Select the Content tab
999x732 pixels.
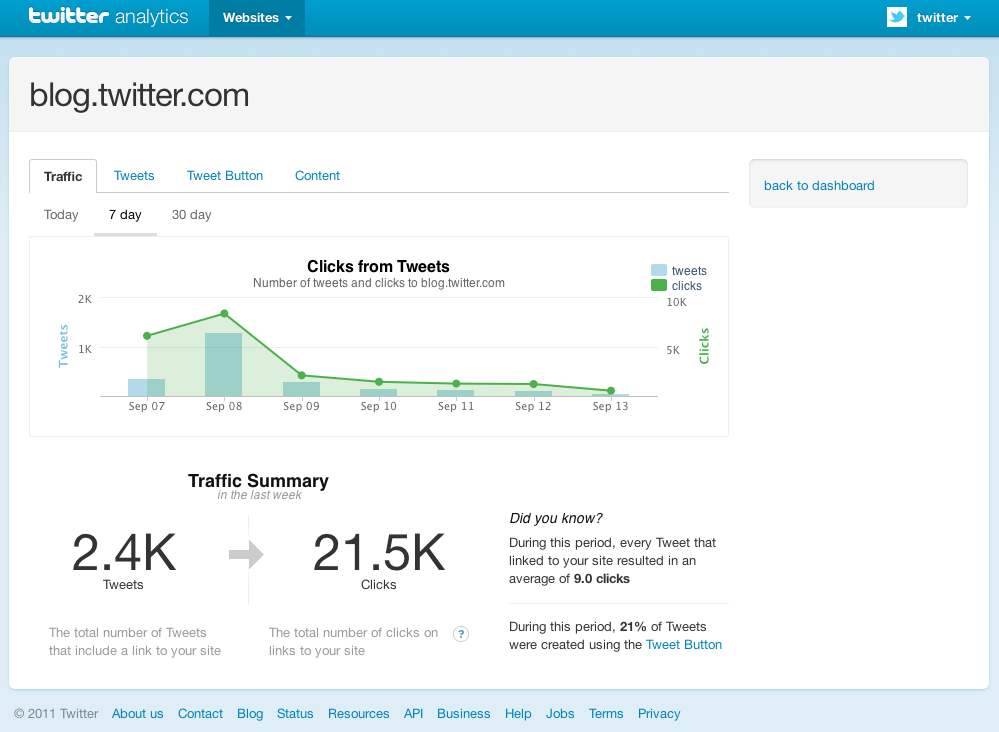pos(317,176)
